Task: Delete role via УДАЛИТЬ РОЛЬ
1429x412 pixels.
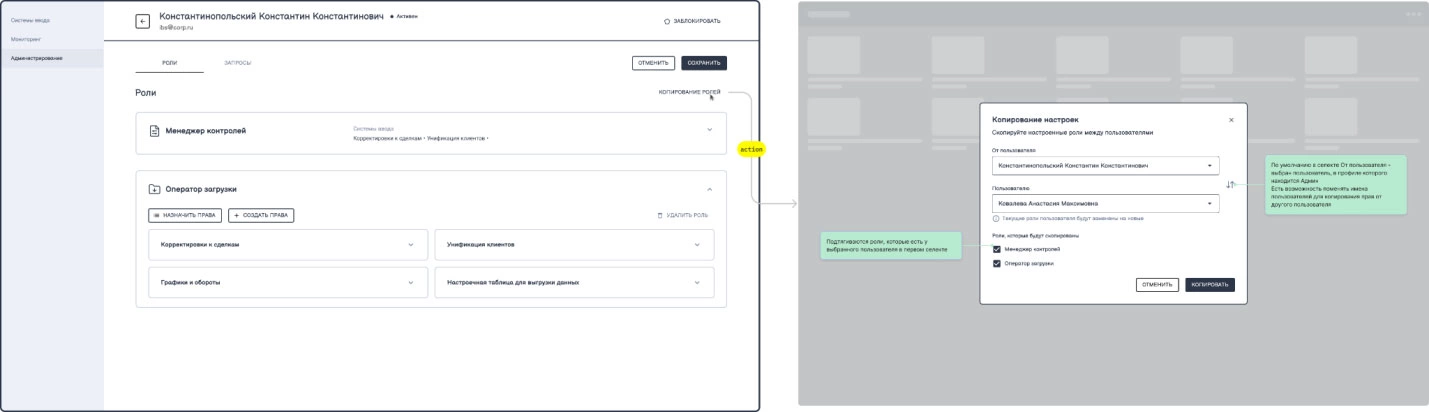Action: tap(683, 215)
